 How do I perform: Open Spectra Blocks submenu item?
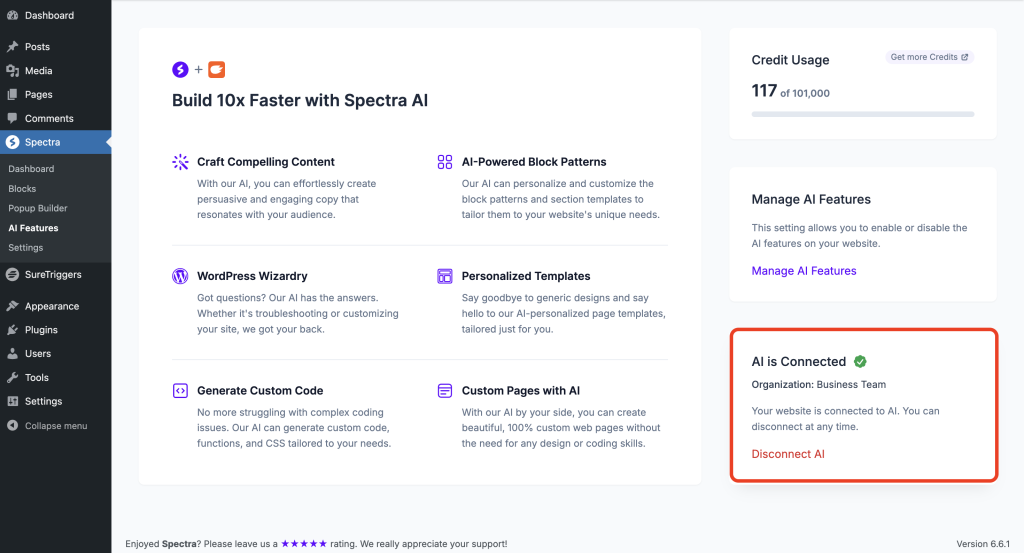tap(22, 189)
